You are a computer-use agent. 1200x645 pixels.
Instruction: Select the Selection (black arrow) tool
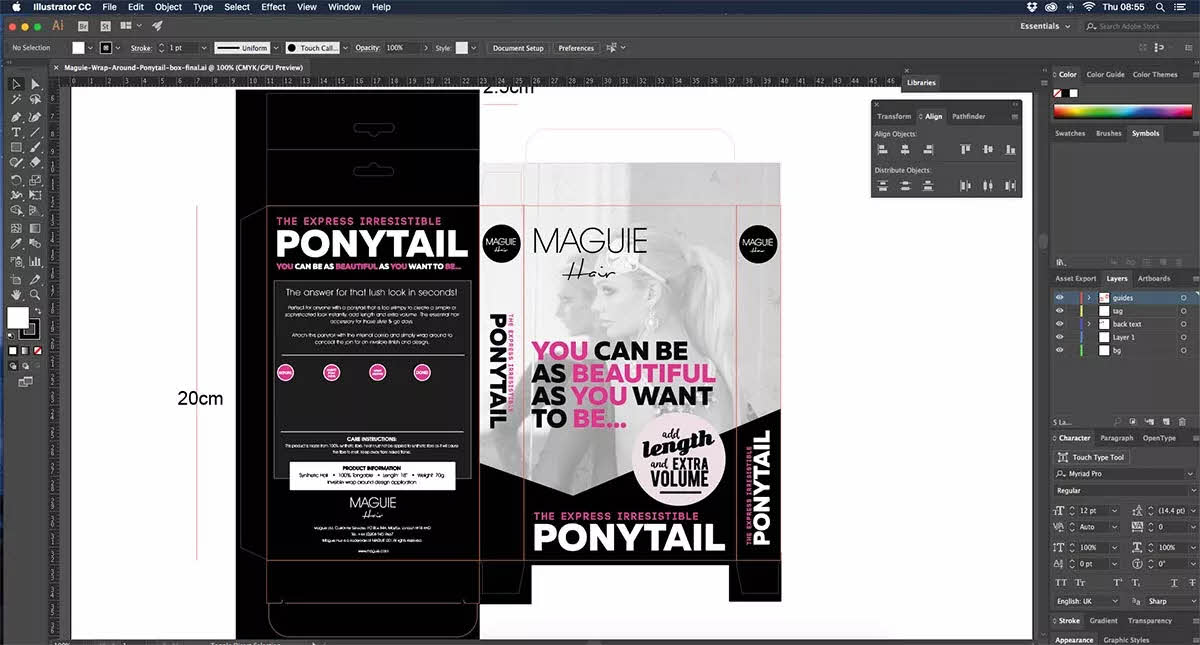coord(16,84)
